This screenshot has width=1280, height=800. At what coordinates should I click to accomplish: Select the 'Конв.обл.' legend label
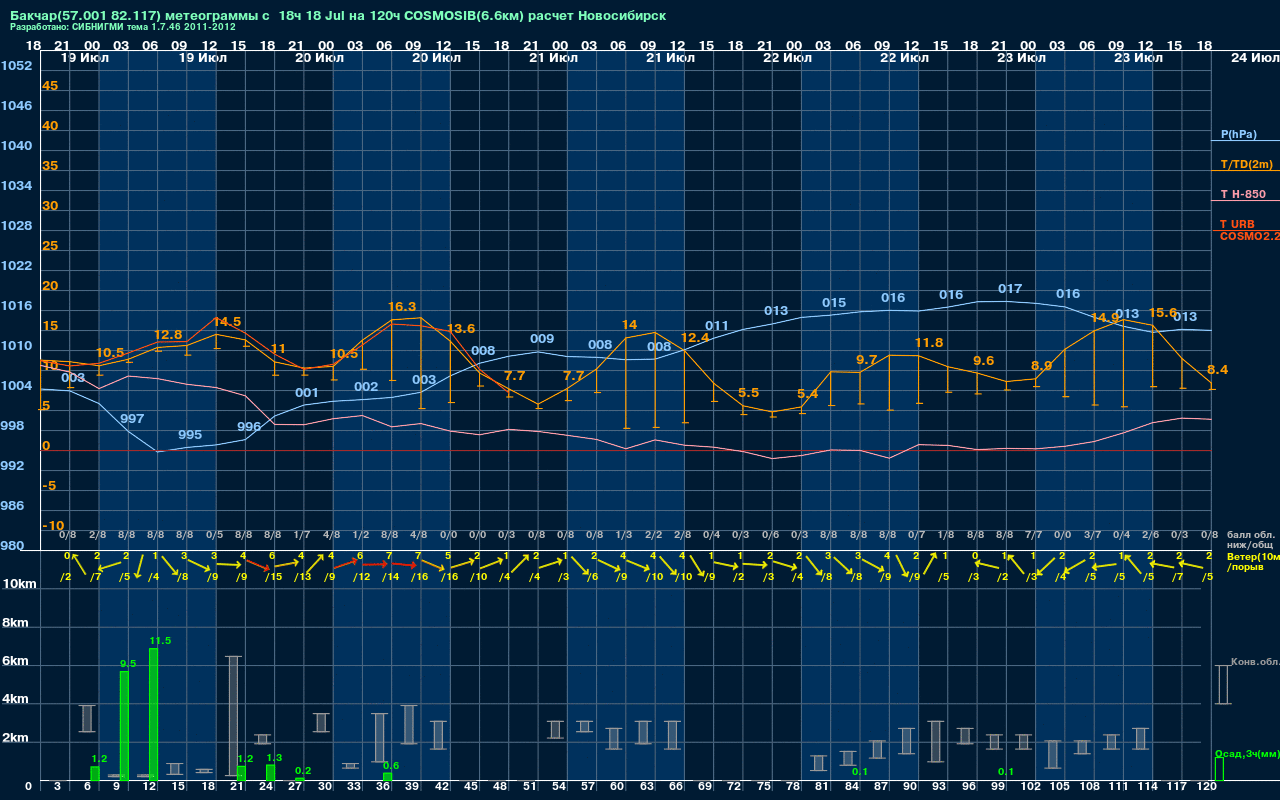(x=1255, y=662)
